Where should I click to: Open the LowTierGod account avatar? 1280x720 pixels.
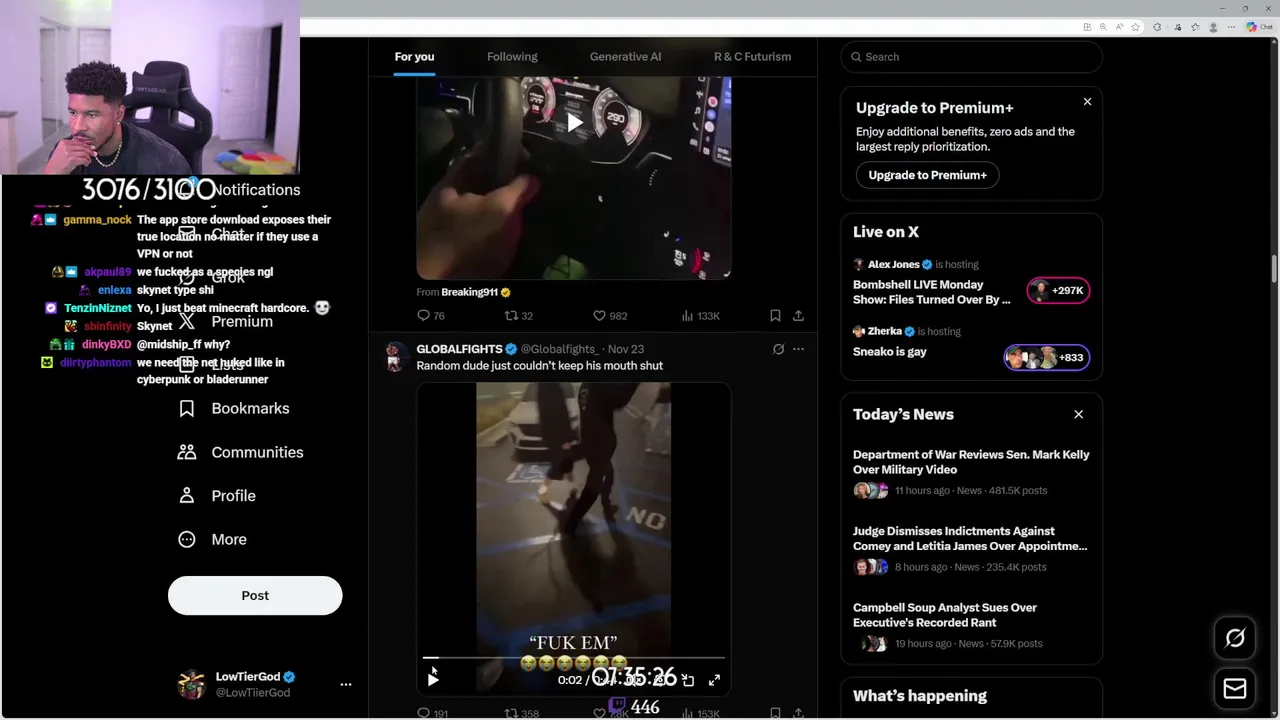click(191, 685)
